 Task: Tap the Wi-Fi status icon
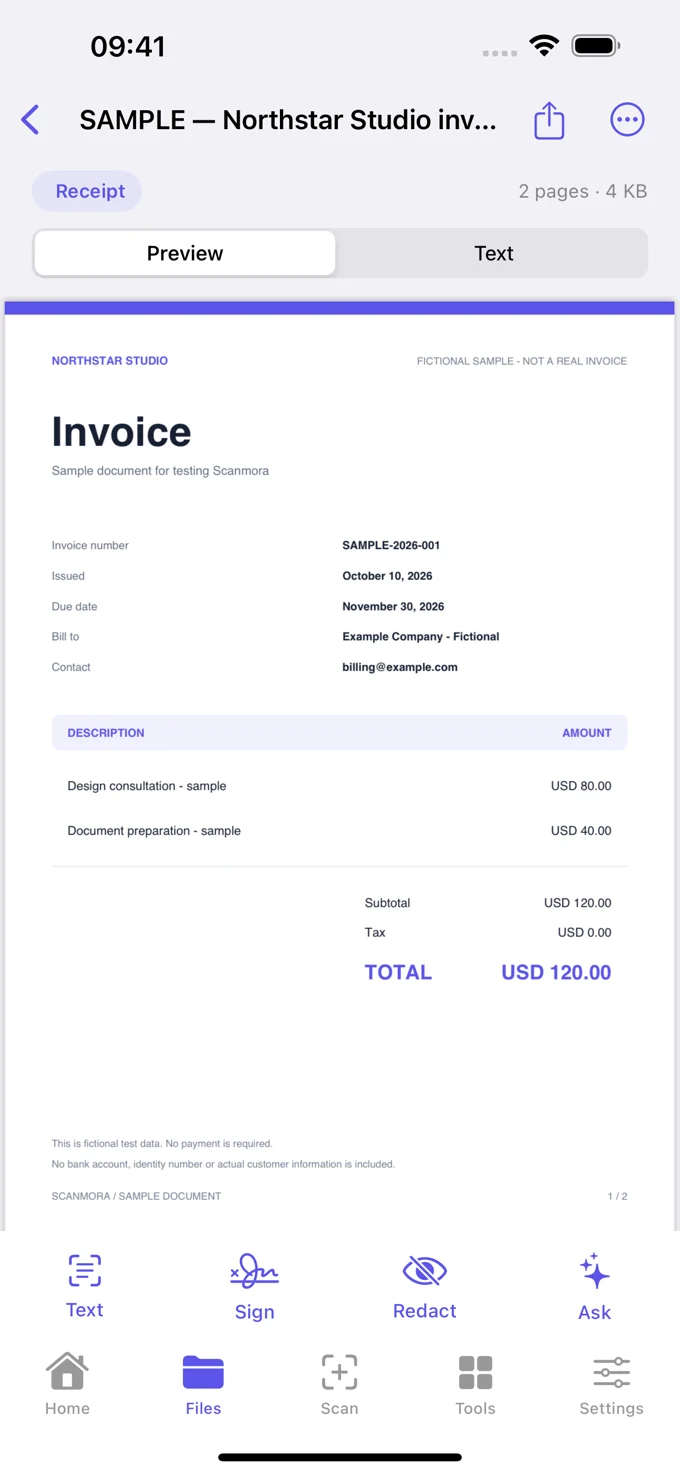(544, 46)
